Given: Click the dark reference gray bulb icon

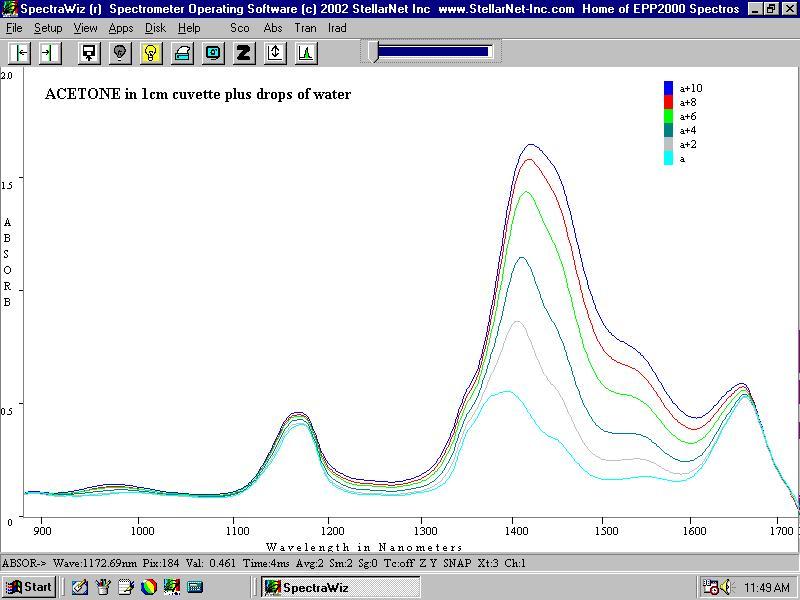Looking at the screenshot, I should click(120, 53).
